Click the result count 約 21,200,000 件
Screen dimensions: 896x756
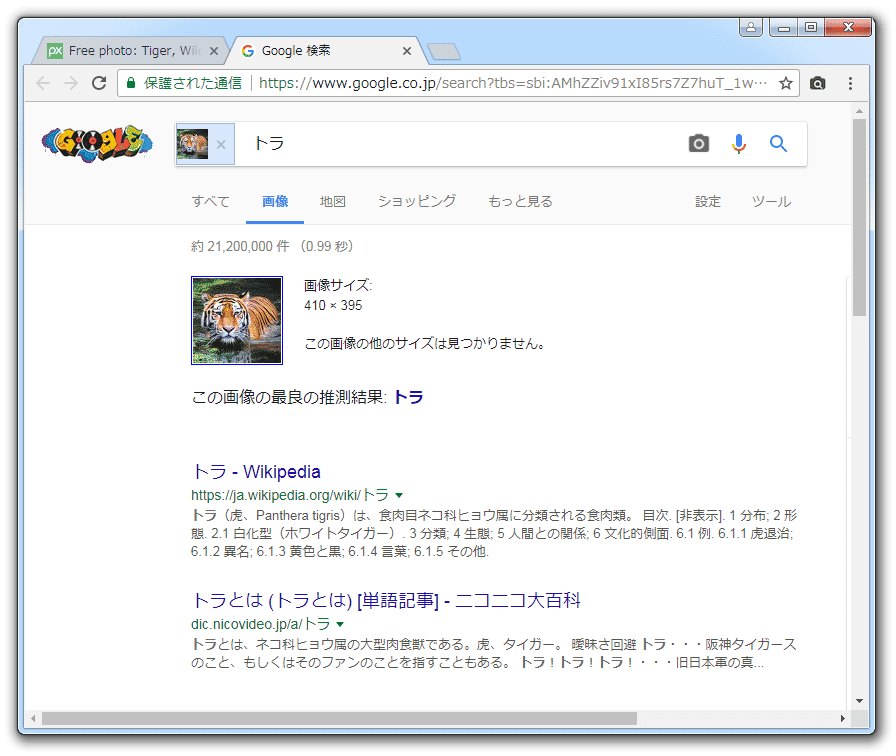240,246
